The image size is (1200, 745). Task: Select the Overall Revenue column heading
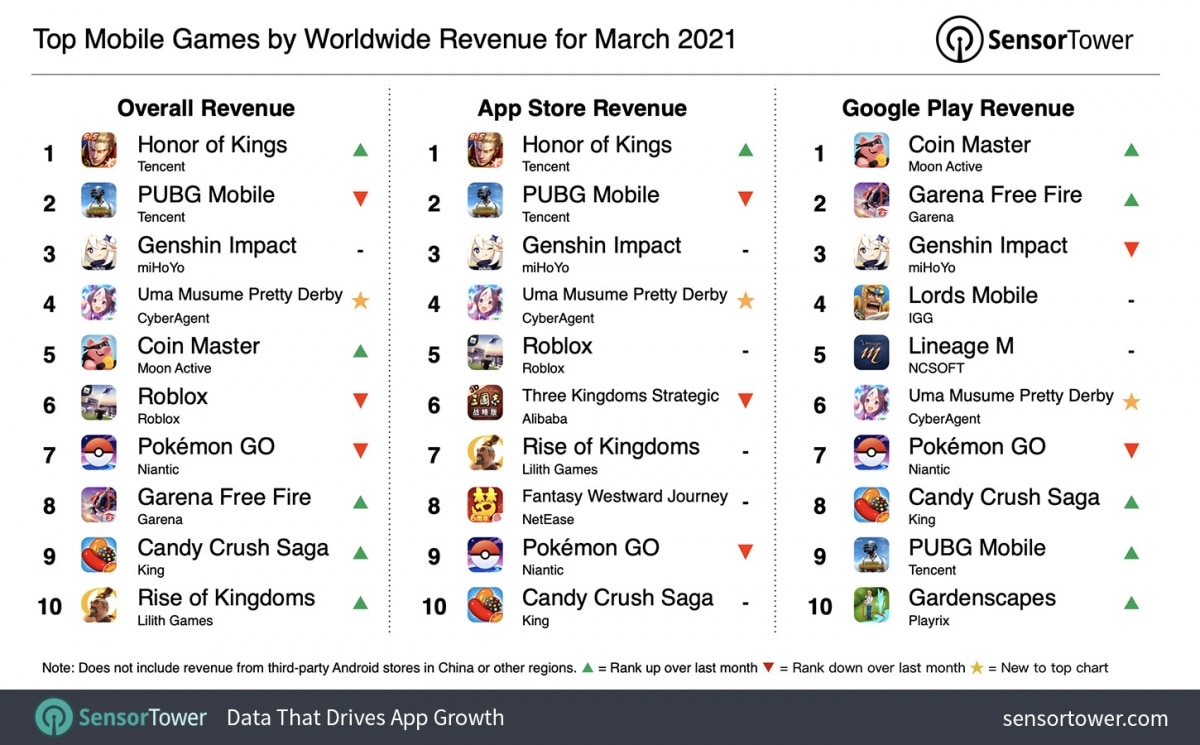206,108
